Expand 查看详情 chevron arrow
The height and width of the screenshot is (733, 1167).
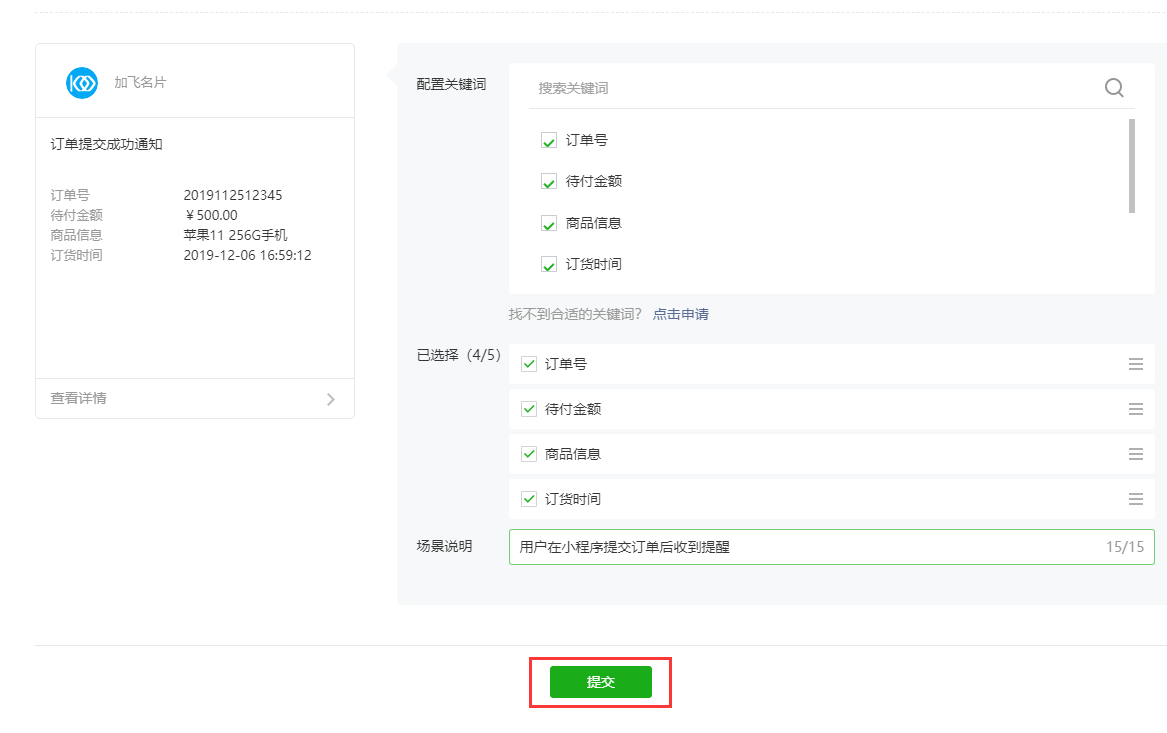click(331, 399)
